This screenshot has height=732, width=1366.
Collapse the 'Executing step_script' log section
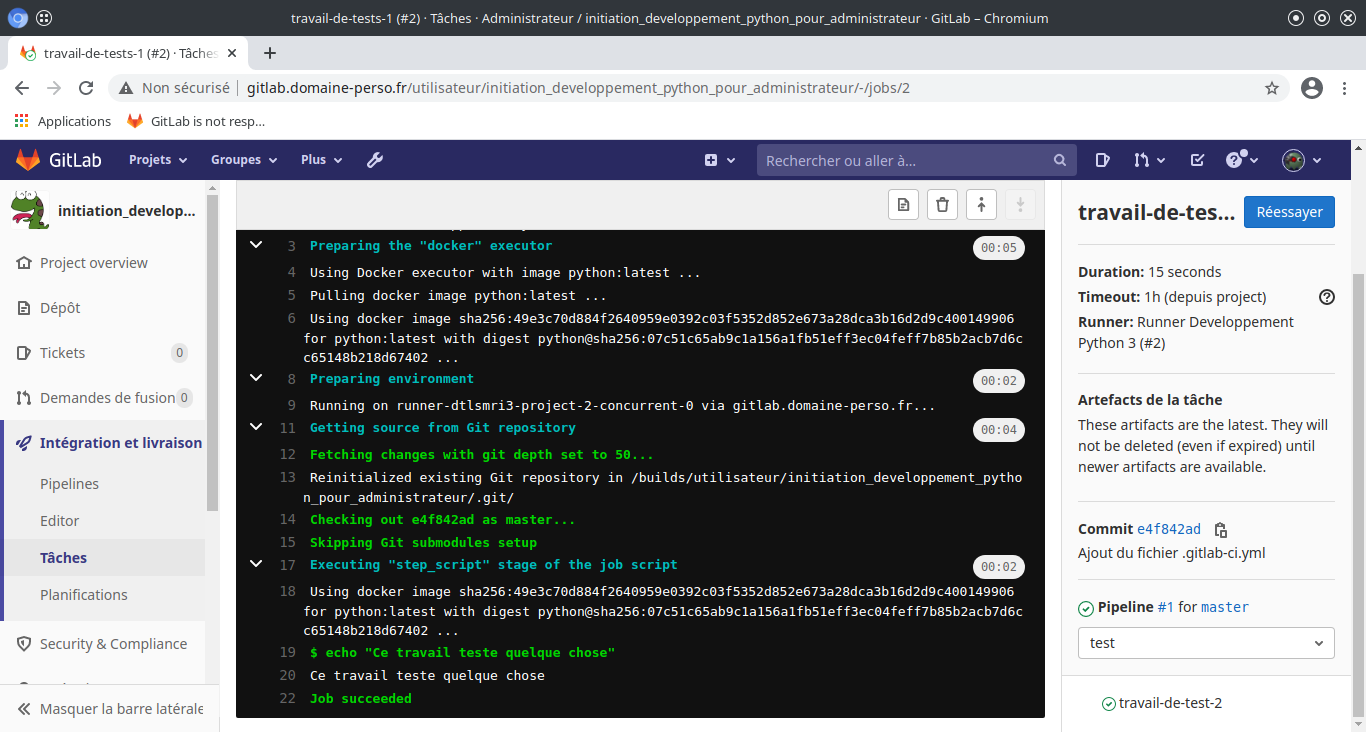pyautogui.click(x=256, y=564)
